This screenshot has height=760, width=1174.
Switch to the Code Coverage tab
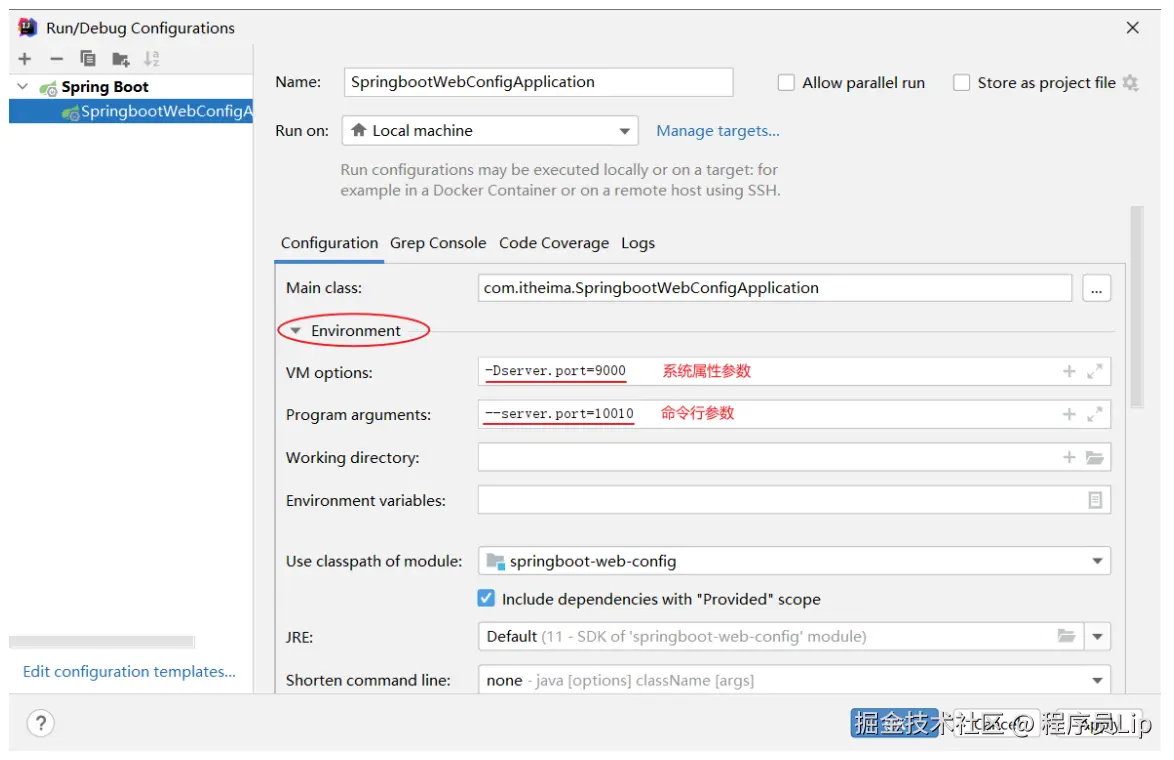click(x=554, y=243)
